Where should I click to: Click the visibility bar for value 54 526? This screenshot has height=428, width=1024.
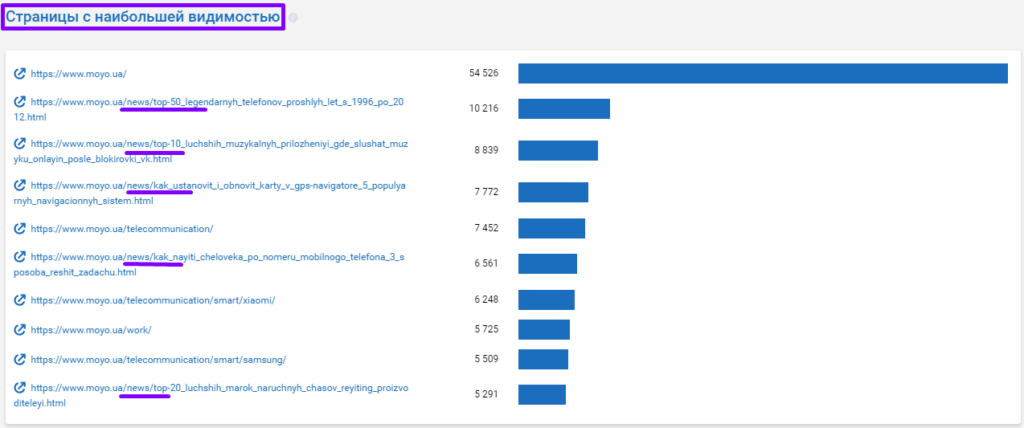click(762, 73)
